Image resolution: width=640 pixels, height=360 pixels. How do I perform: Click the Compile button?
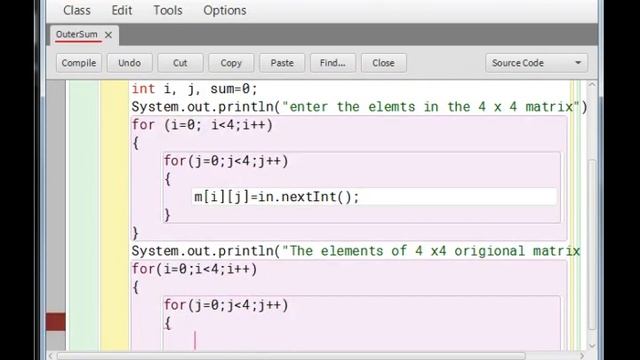point(79,63)
